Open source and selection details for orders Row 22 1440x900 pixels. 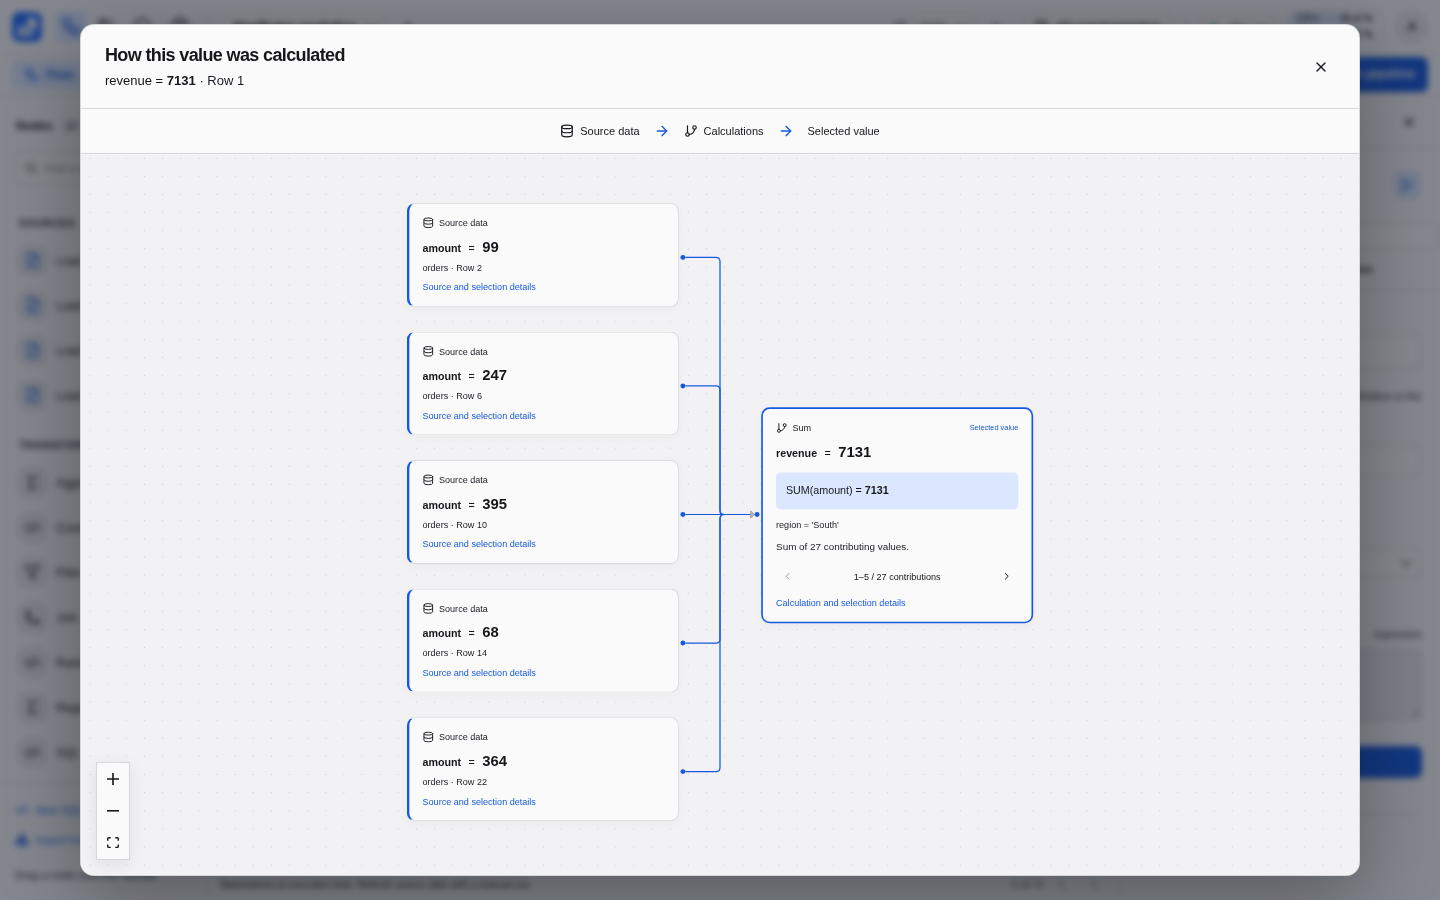coord(479,802)
